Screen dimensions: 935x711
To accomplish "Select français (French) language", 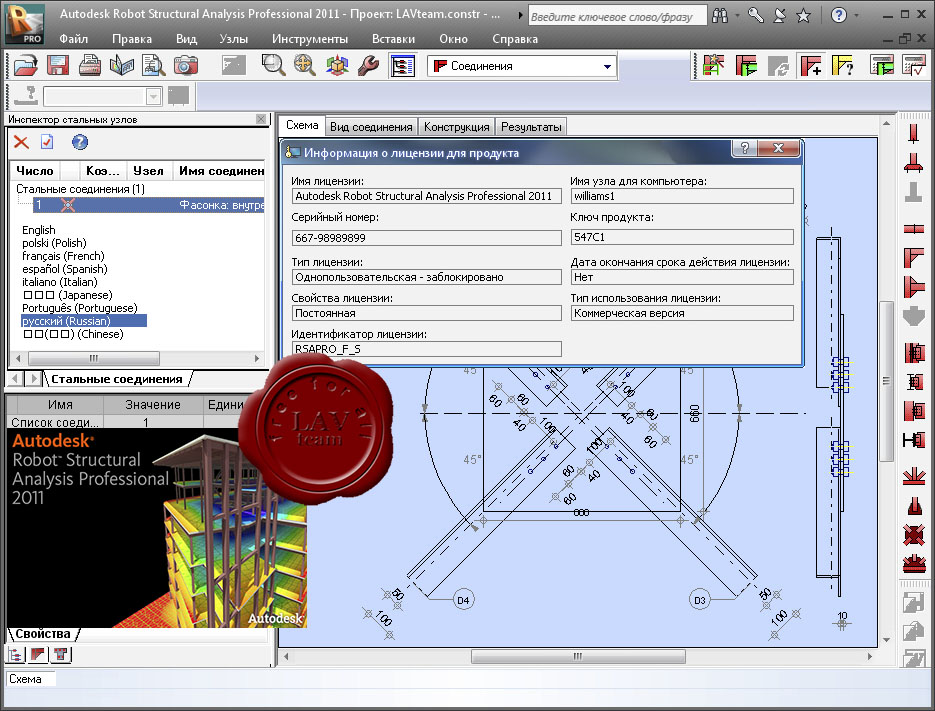I will coord(63,256).
